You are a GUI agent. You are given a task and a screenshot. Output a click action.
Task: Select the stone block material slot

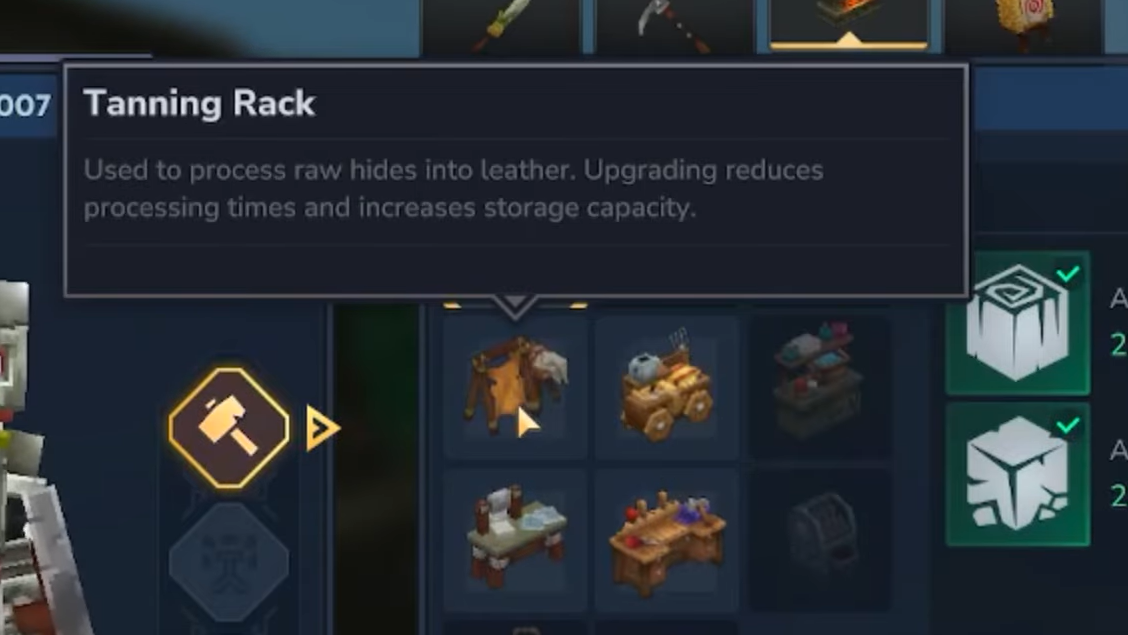pos(1017,474)
